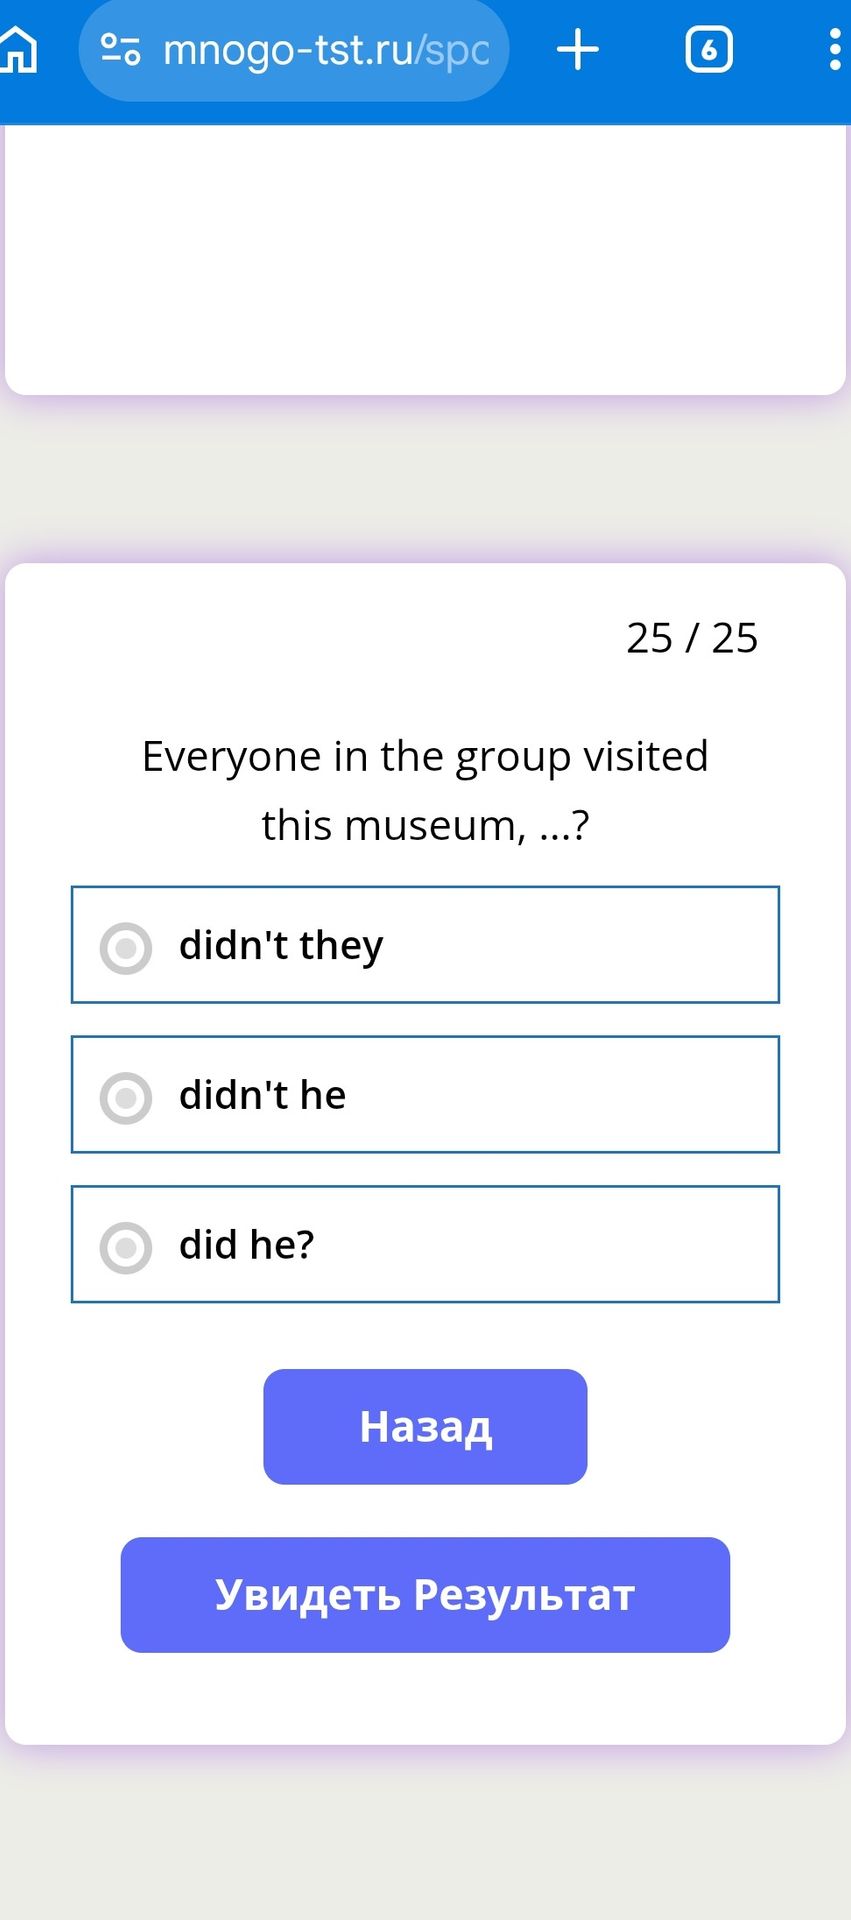Screen dimensions: 851x1920
Task: Open the tab switcher showing 6 tabs
Action: pos(709,49)
